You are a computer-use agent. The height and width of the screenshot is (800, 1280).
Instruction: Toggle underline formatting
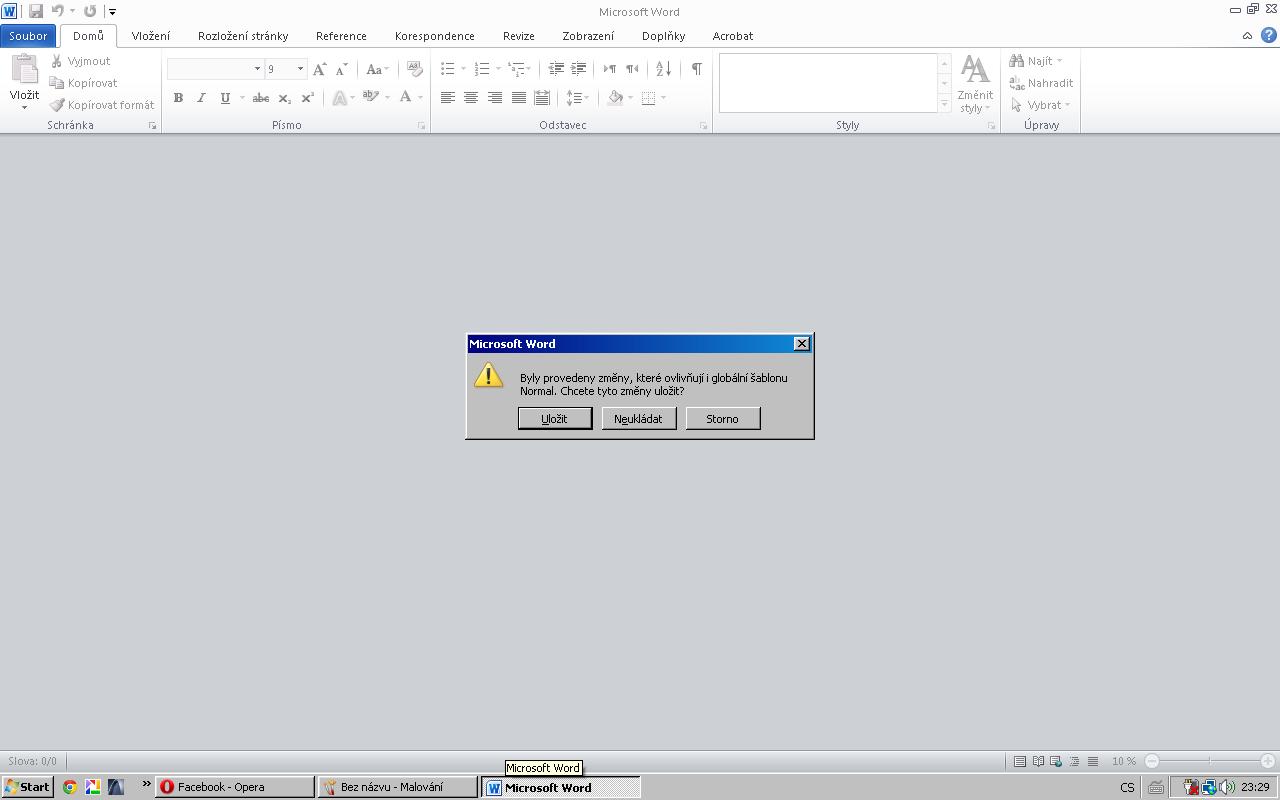(225, 98)
